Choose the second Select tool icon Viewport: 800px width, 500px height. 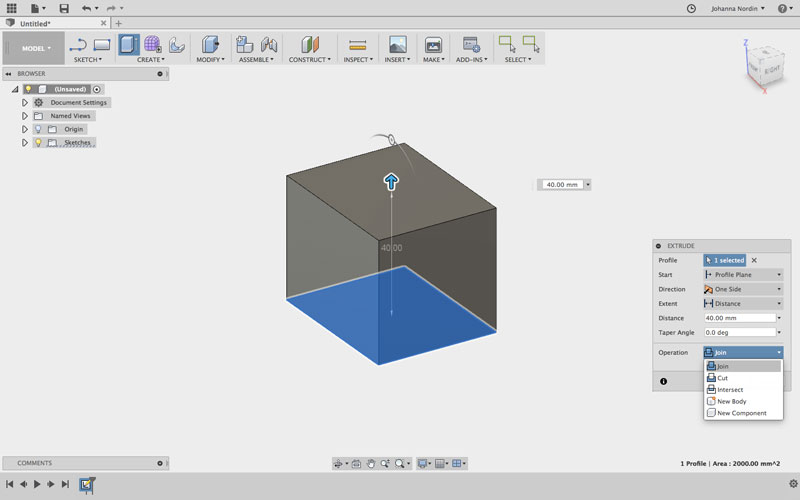[x=531, y=44]
